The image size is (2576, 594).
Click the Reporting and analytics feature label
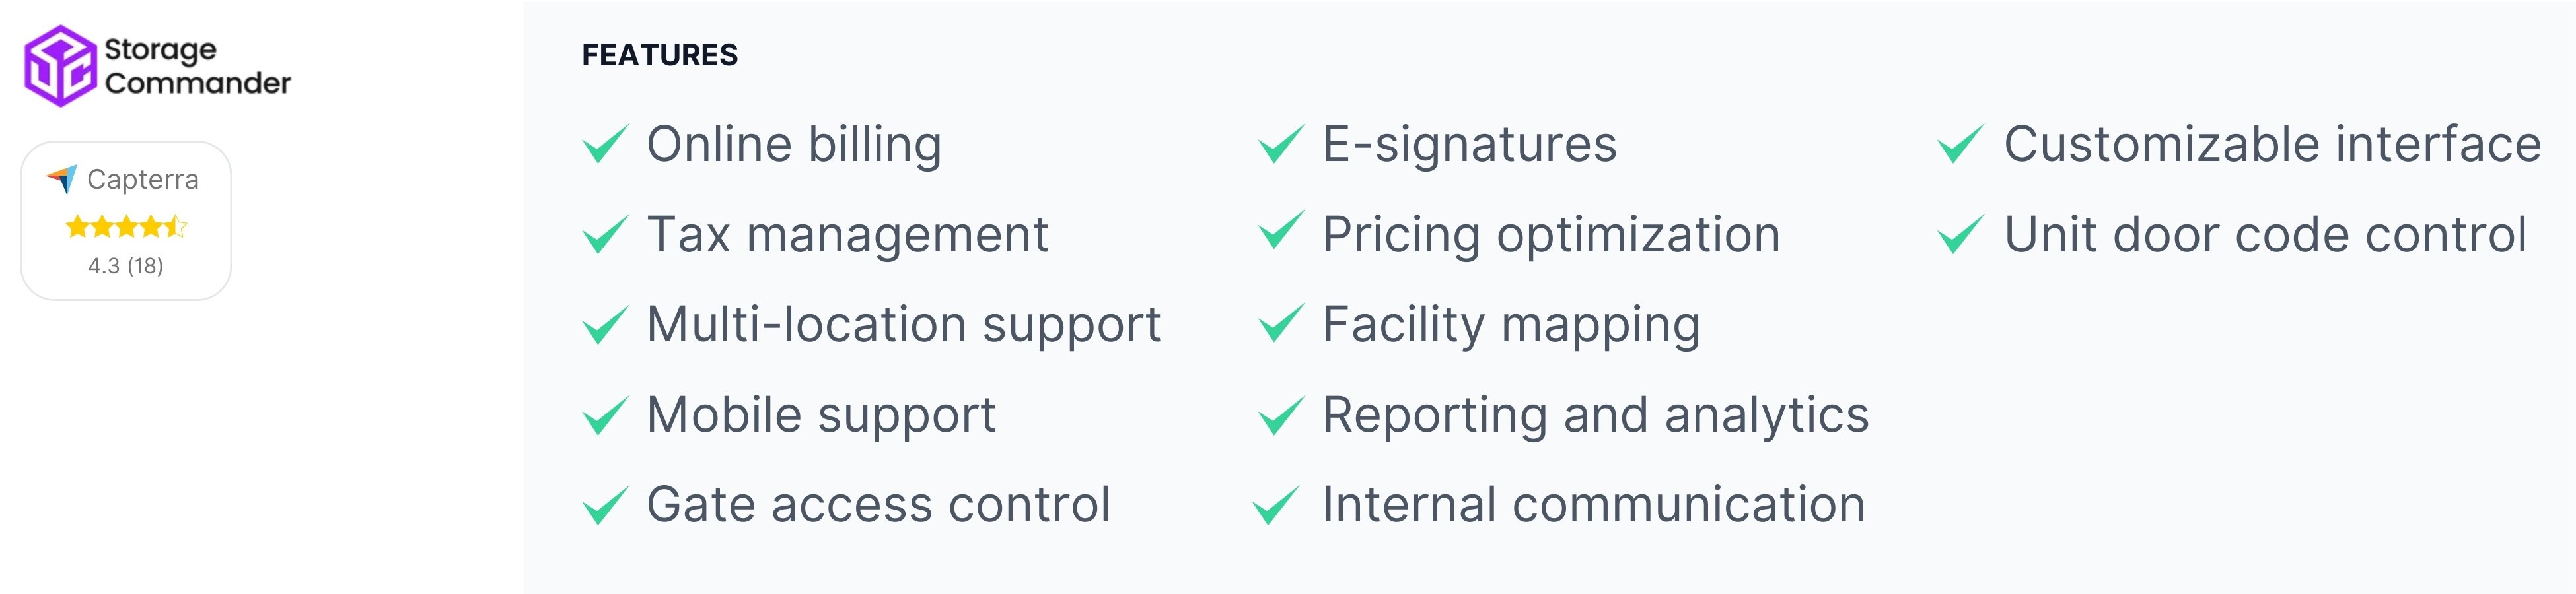pyautogui.click(x=1595, y=415)
